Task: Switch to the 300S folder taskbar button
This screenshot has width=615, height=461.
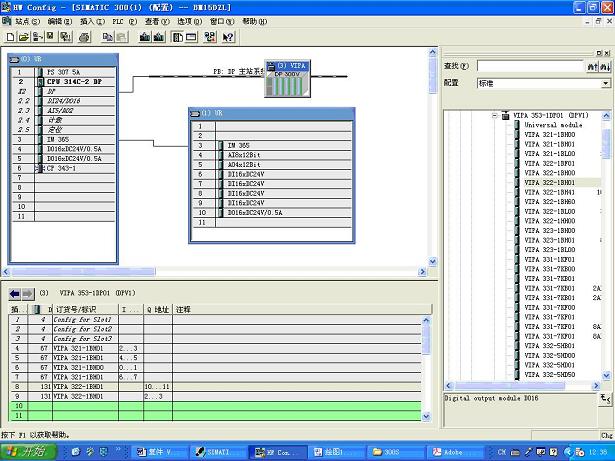Action: [x=395, y=452]
